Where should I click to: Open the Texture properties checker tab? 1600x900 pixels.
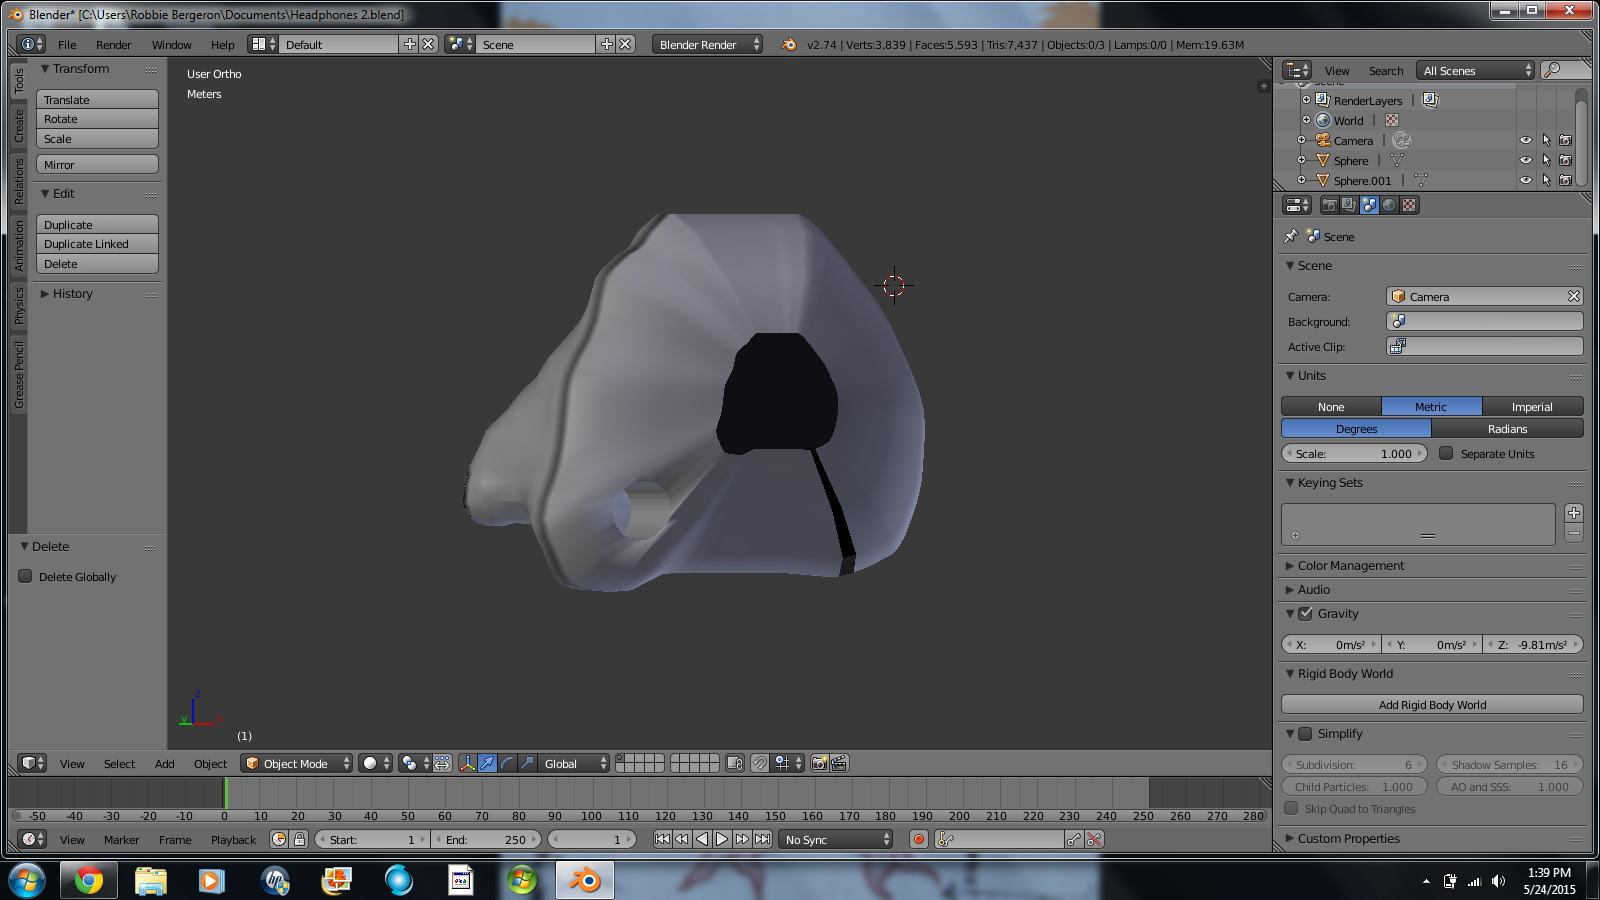(x=1409, y=205)
